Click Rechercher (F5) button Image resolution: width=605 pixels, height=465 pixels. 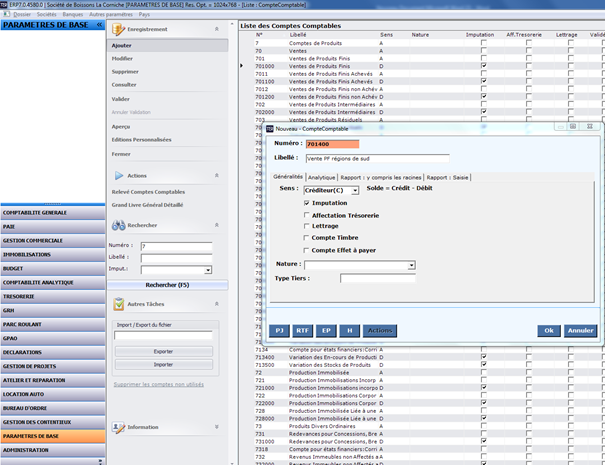click(x=167, y=285)
